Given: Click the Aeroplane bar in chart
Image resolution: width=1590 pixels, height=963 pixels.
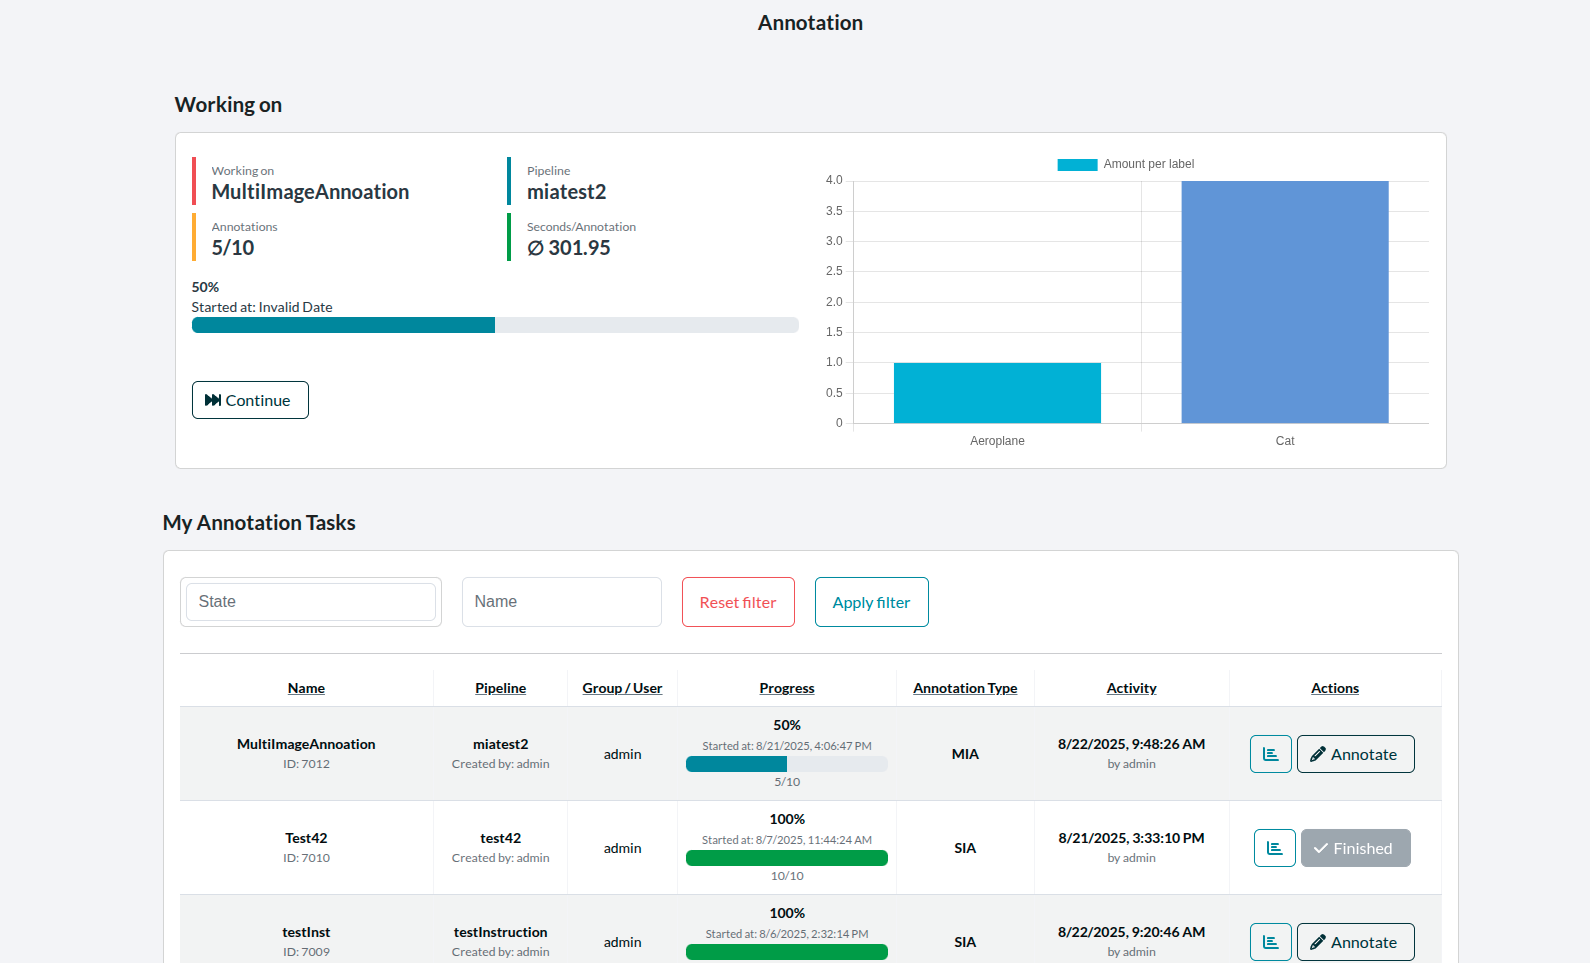Looking at the screenshot, I should point(997,393).
